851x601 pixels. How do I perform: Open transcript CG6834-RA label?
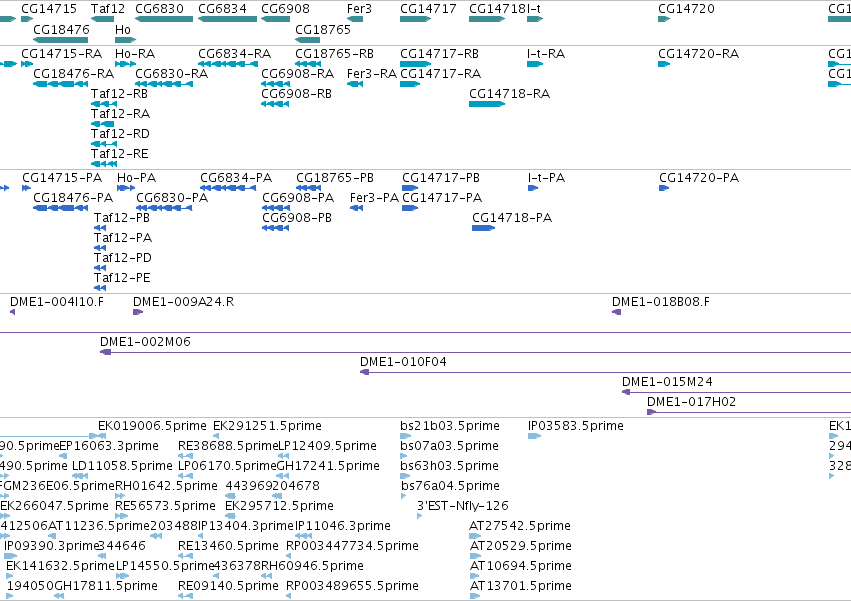pyautogui.click(x=234, y=54)
